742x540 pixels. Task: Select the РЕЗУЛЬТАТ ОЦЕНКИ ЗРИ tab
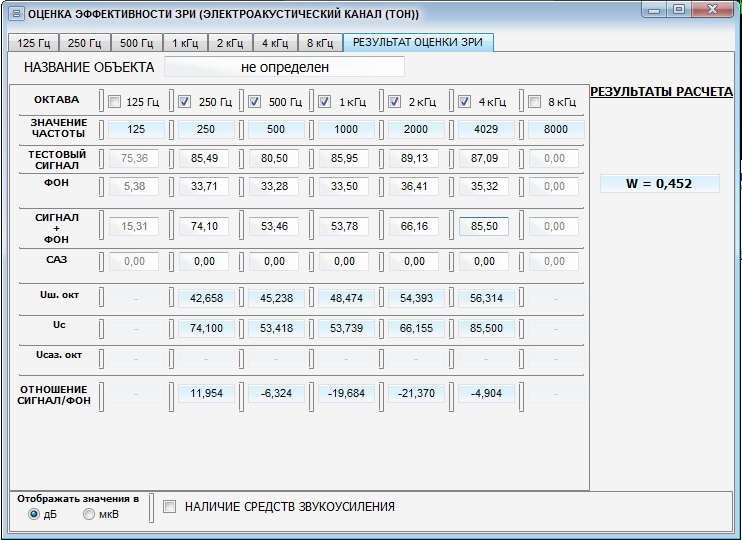click(x=418, y=43)
